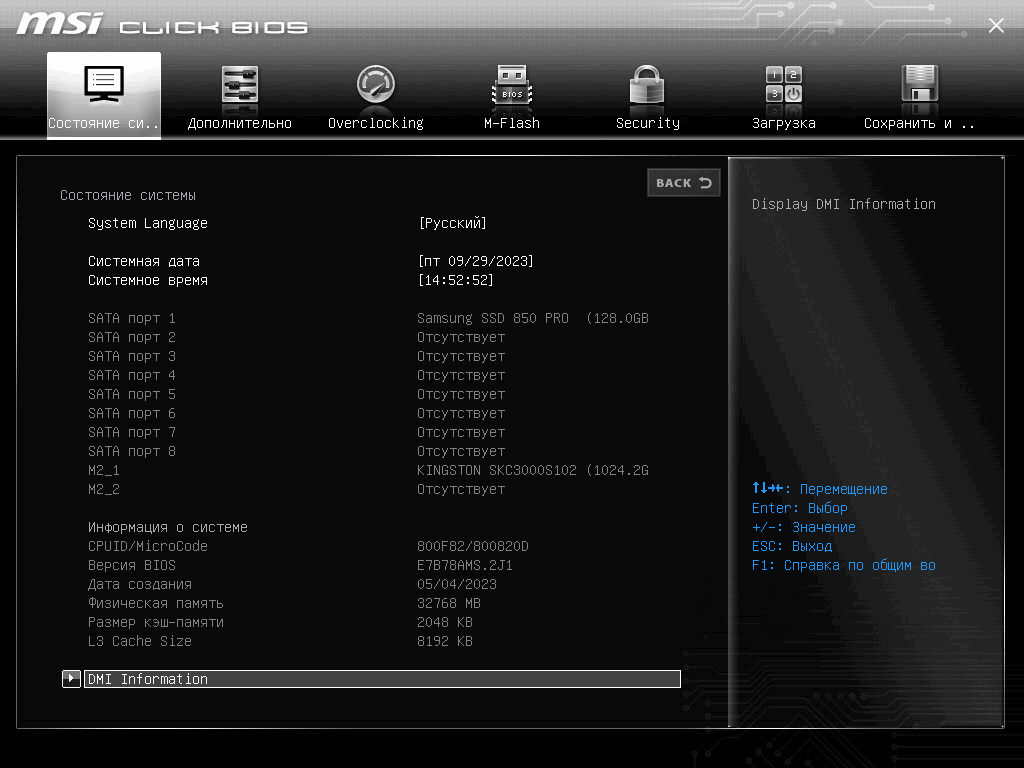Viewport: 1024px width, 768px height.
Task: Open the Состояние системы monitor icon tab
Action: 104,84
